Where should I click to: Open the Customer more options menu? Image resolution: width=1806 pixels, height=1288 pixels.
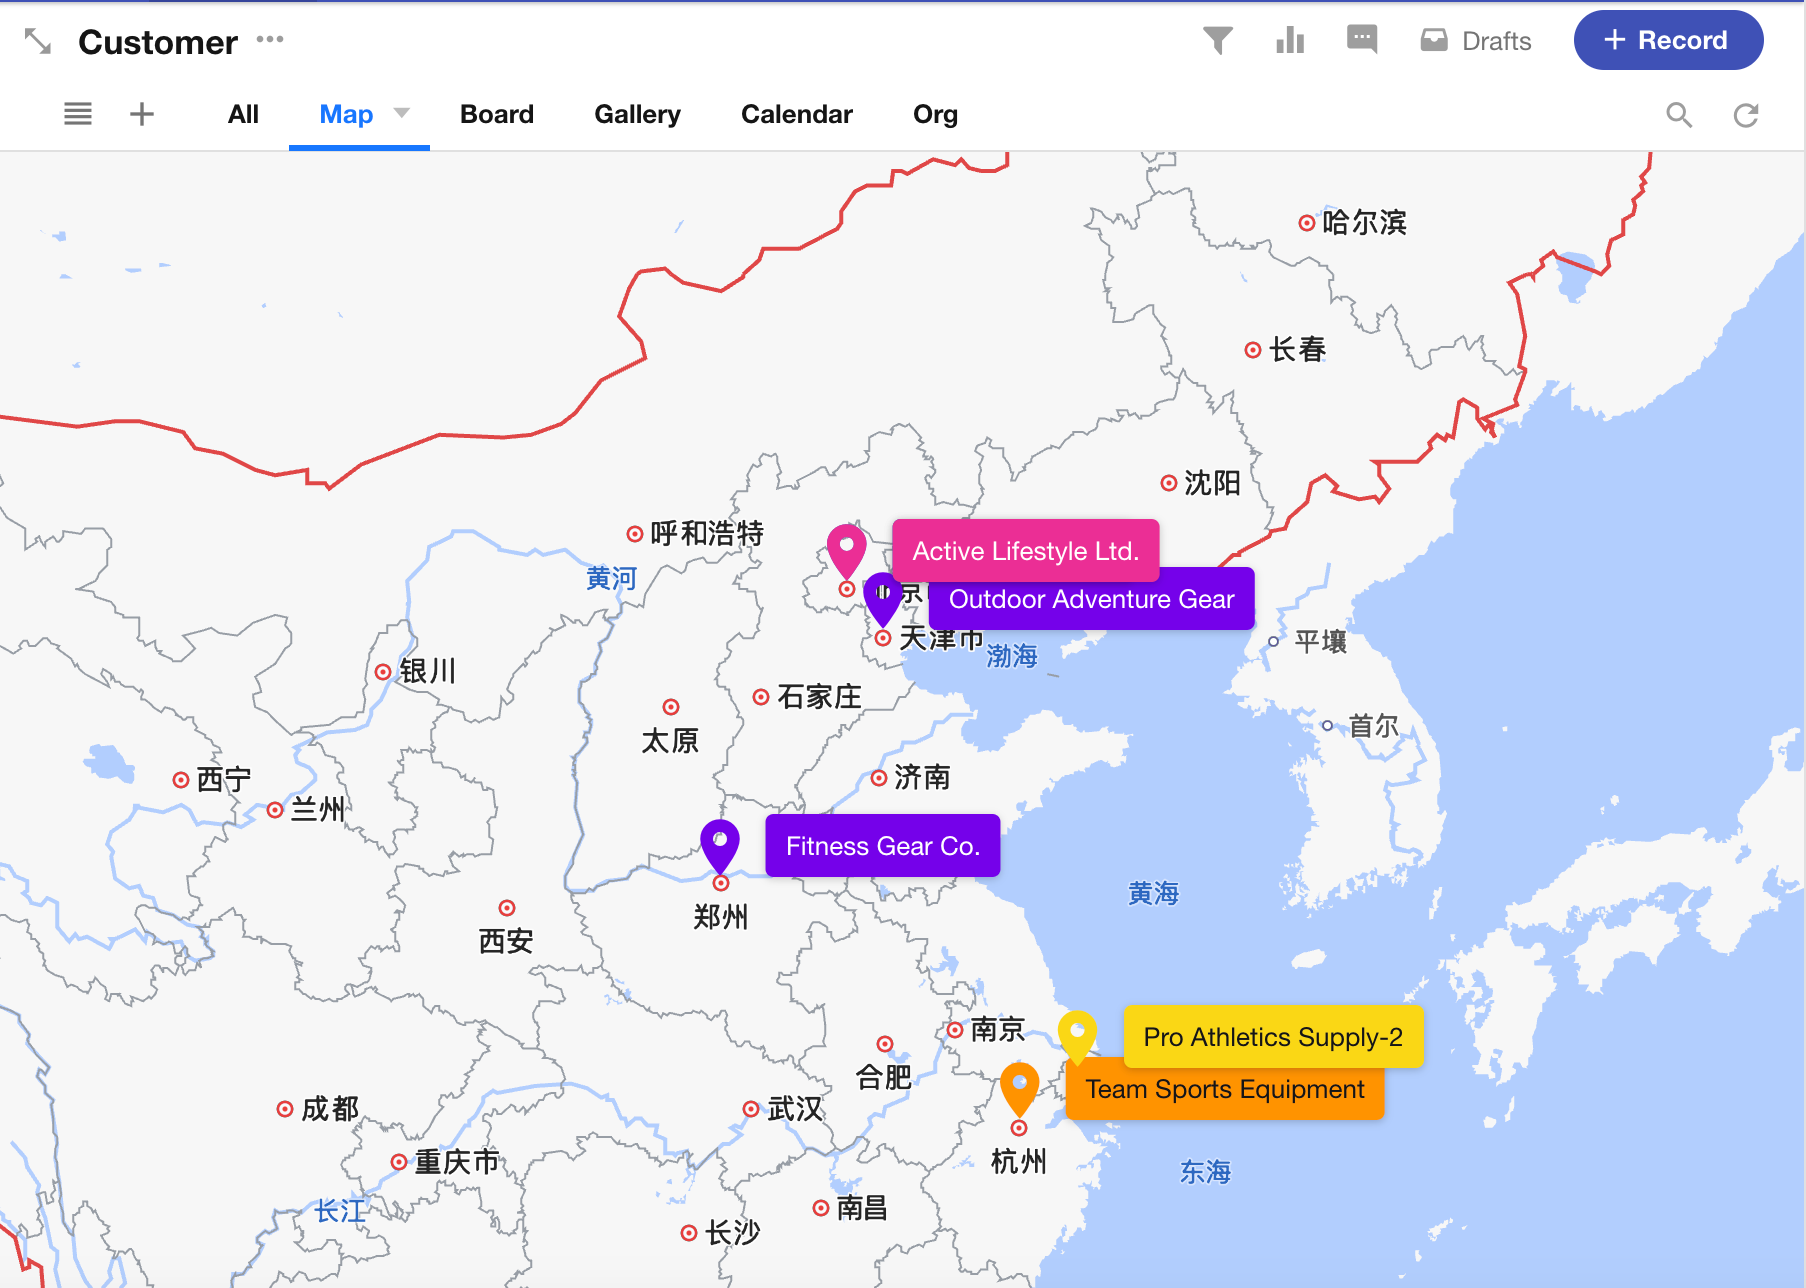point(270,40)
